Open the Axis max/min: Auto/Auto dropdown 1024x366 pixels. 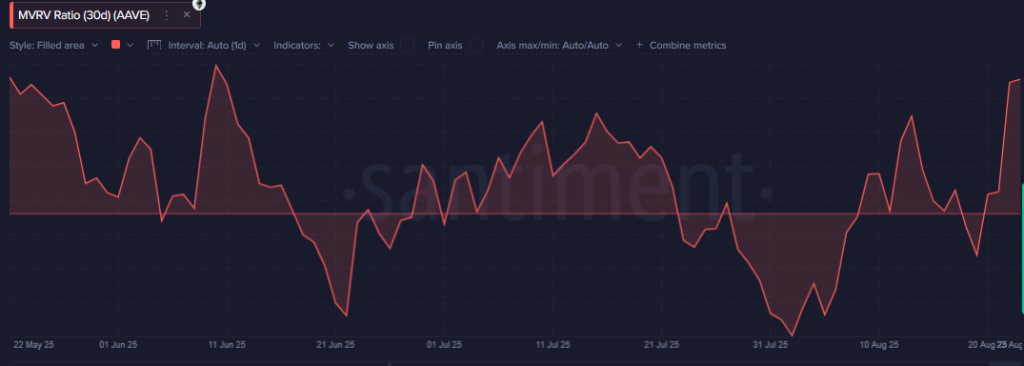pyautogui.click(x=559, y=45)
